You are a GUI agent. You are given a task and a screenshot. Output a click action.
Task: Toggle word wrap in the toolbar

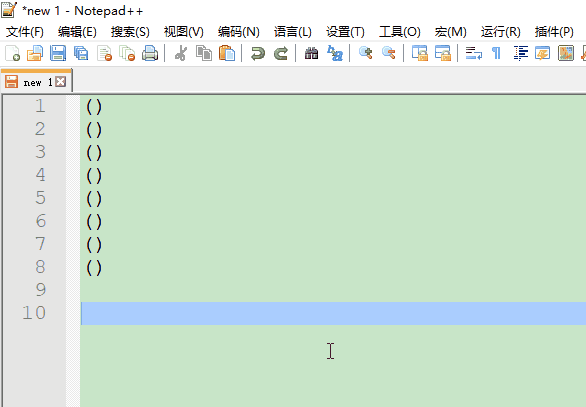click(474, 53)
